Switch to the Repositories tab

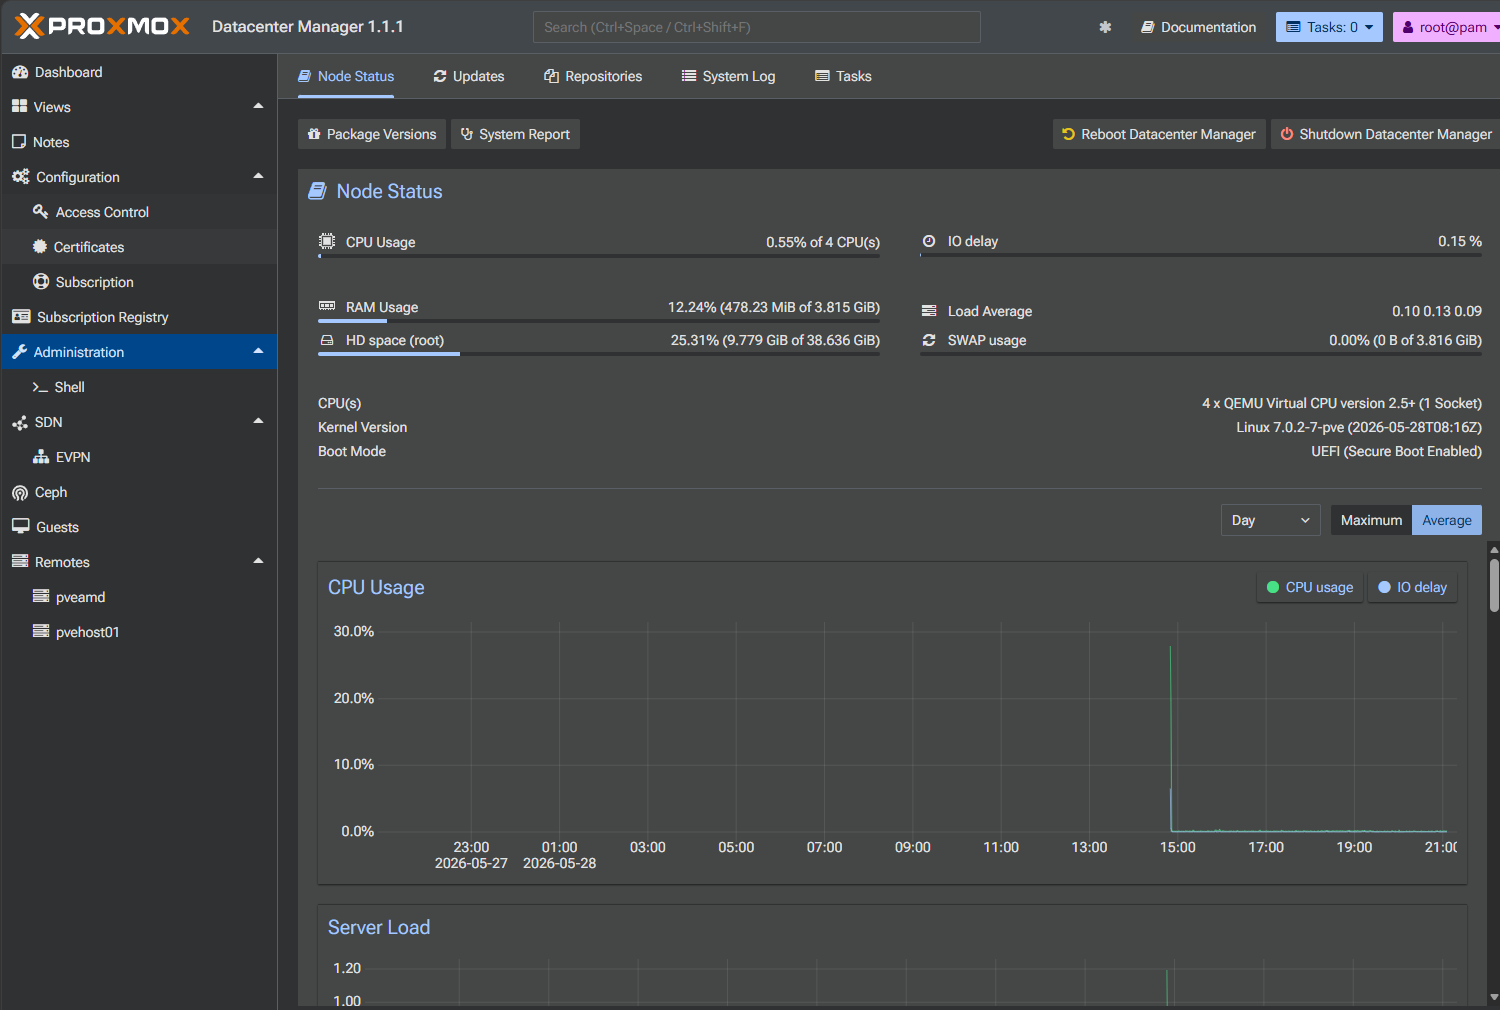[593, 76]
